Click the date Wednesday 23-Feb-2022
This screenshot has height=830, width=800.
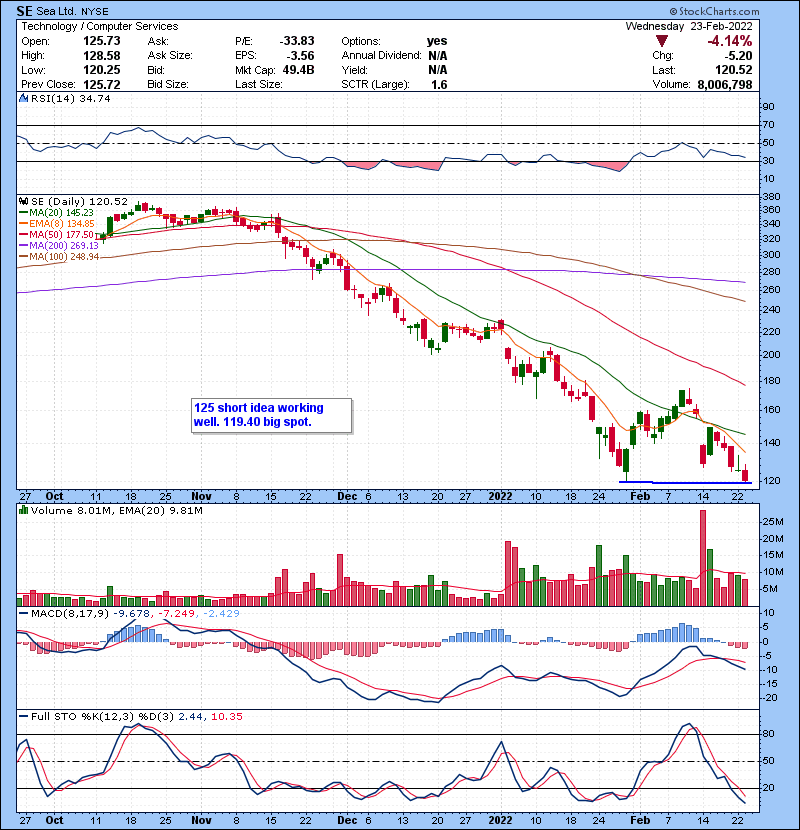689,26
